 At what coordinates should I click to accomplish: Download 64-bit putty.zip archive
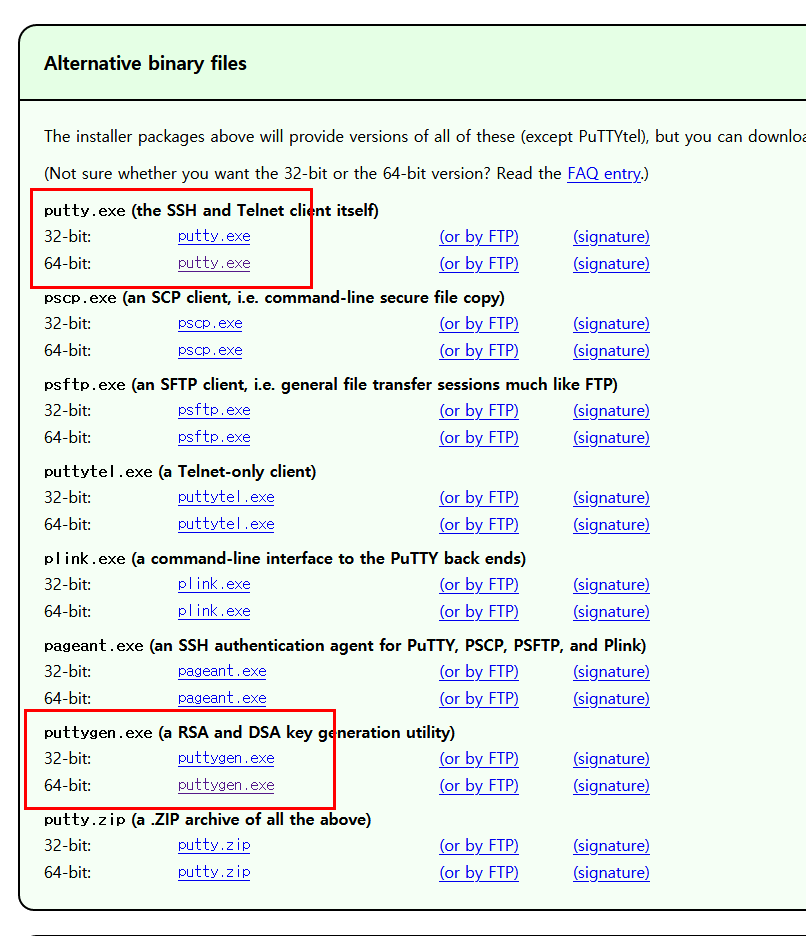click(214, 873)
